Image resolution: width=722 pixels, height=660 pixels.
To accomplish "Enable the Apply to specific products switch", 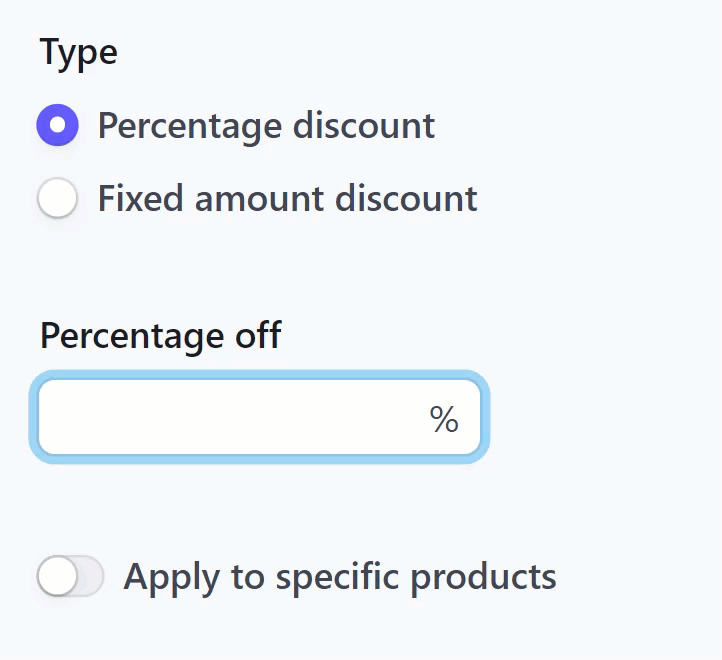I will (x=70, y=577).
